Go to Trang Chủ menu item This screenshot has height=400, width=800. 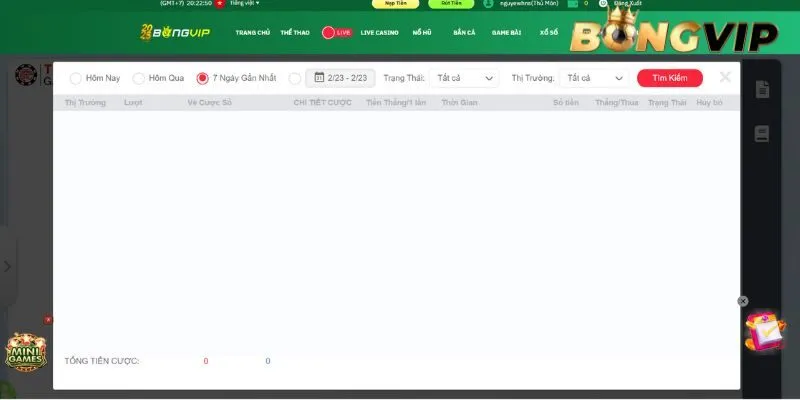[x=253, y=33]
